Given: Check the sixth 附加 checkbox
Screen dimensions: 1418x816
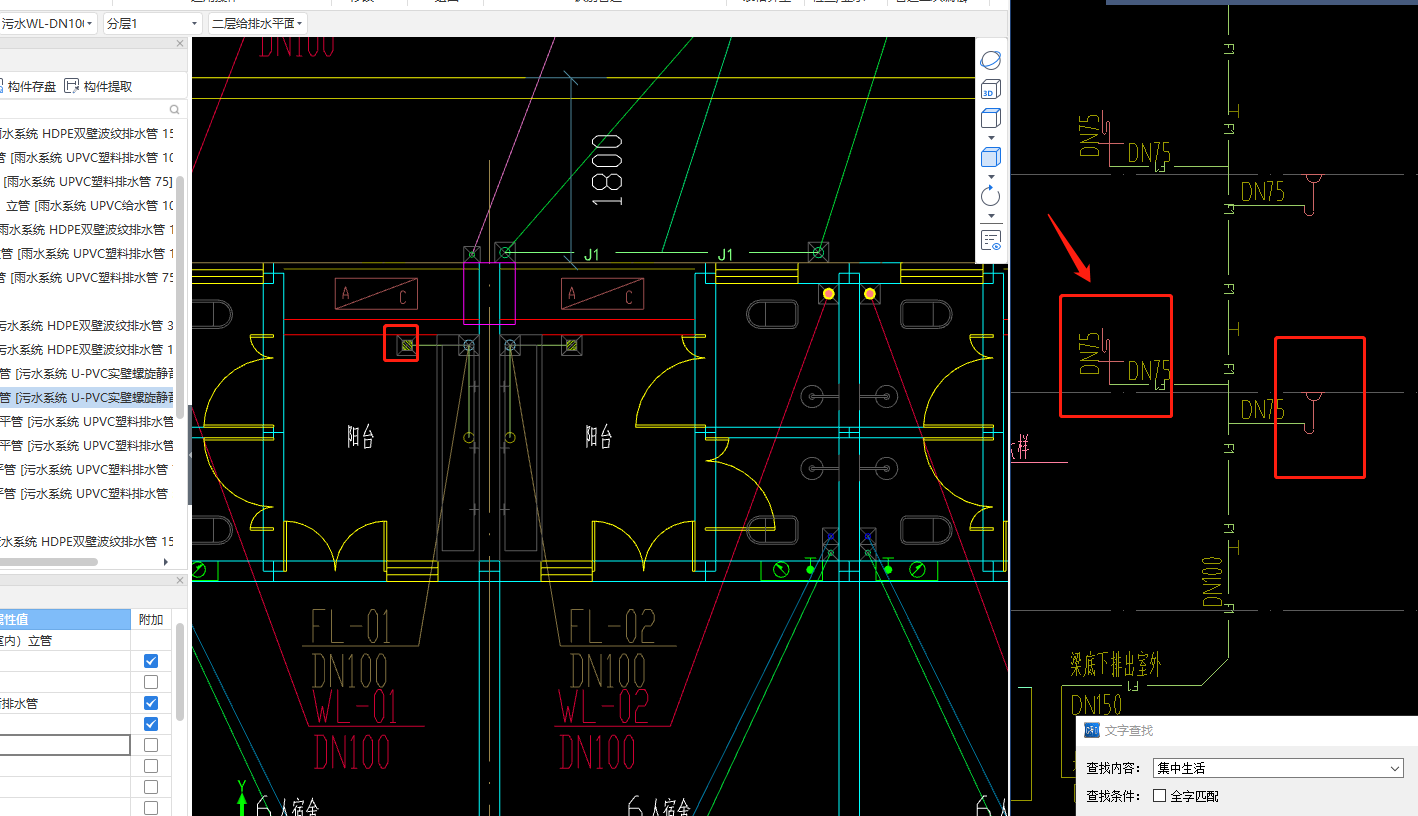Looking at the screenshot, I should click(151, 766).
